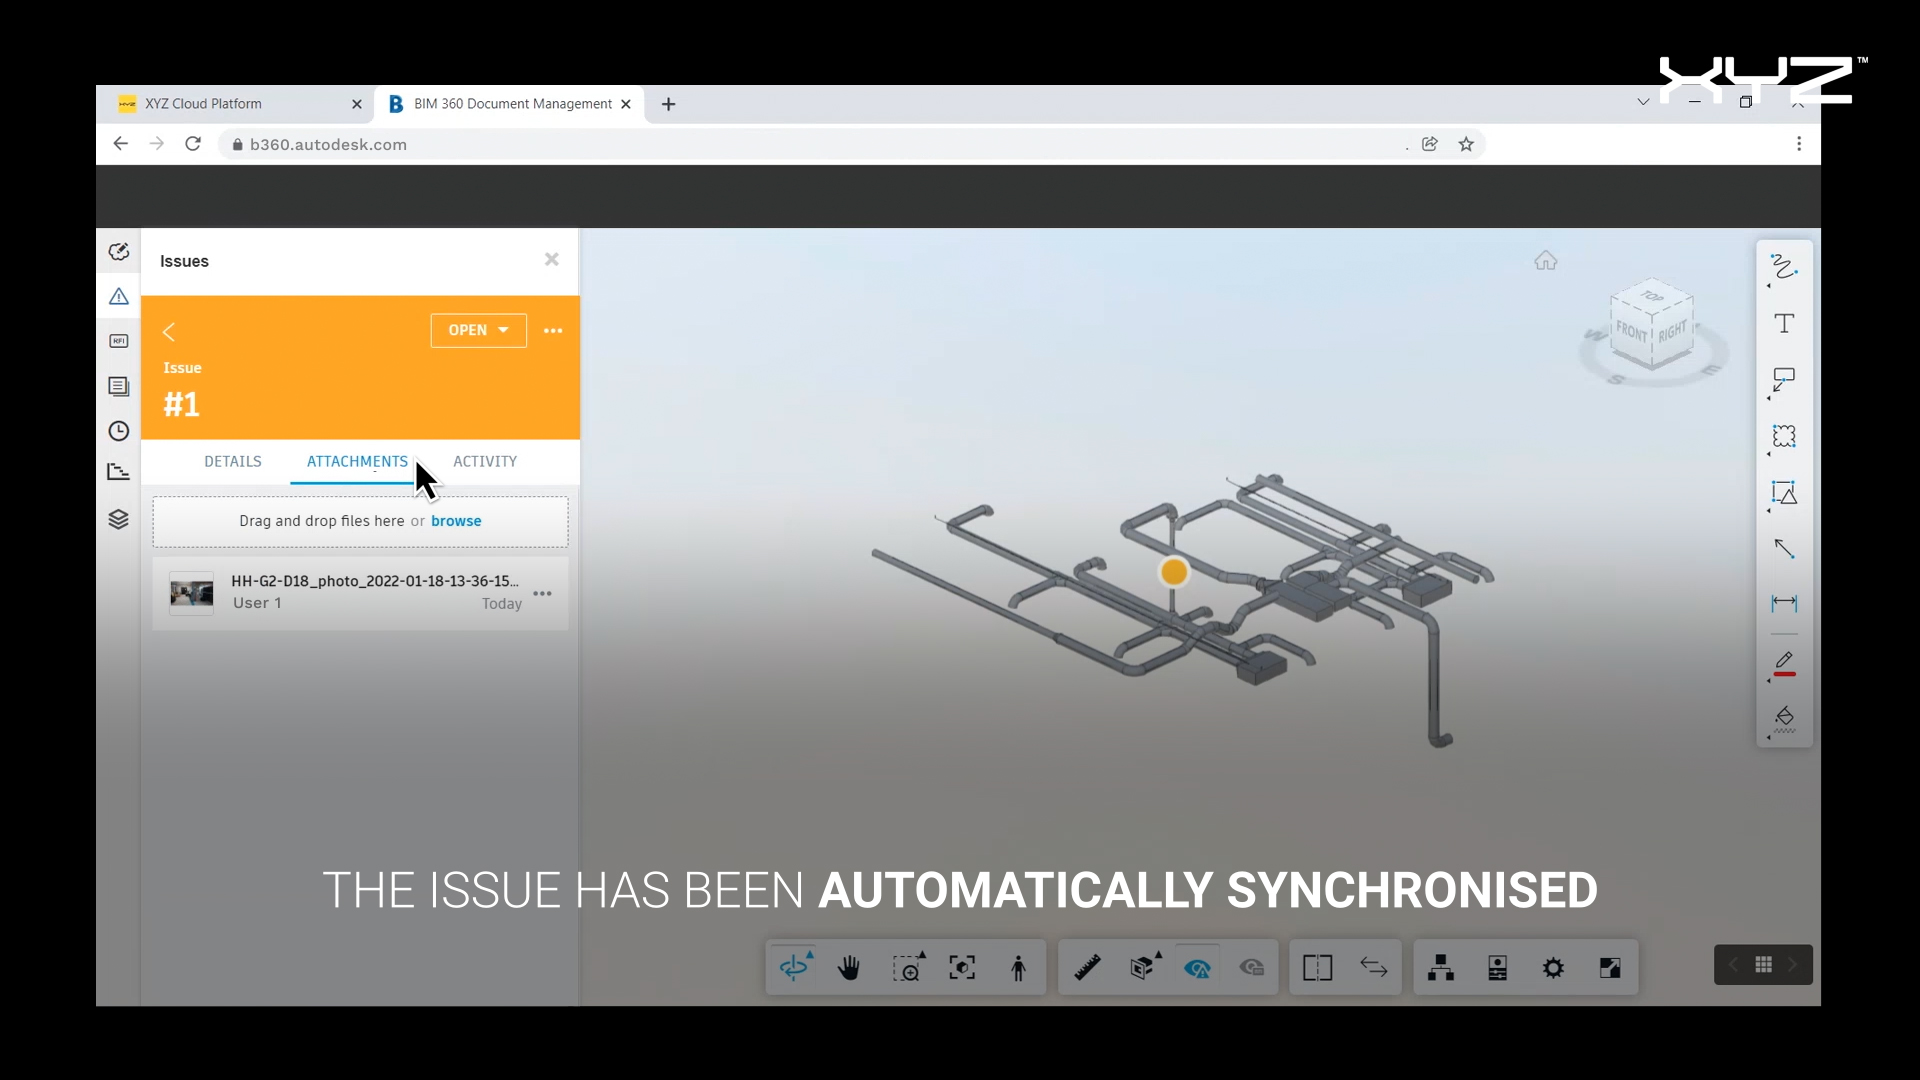Toggle issue visibility eye button
Viewport: 1920px width, 1080px height.
1197,967
